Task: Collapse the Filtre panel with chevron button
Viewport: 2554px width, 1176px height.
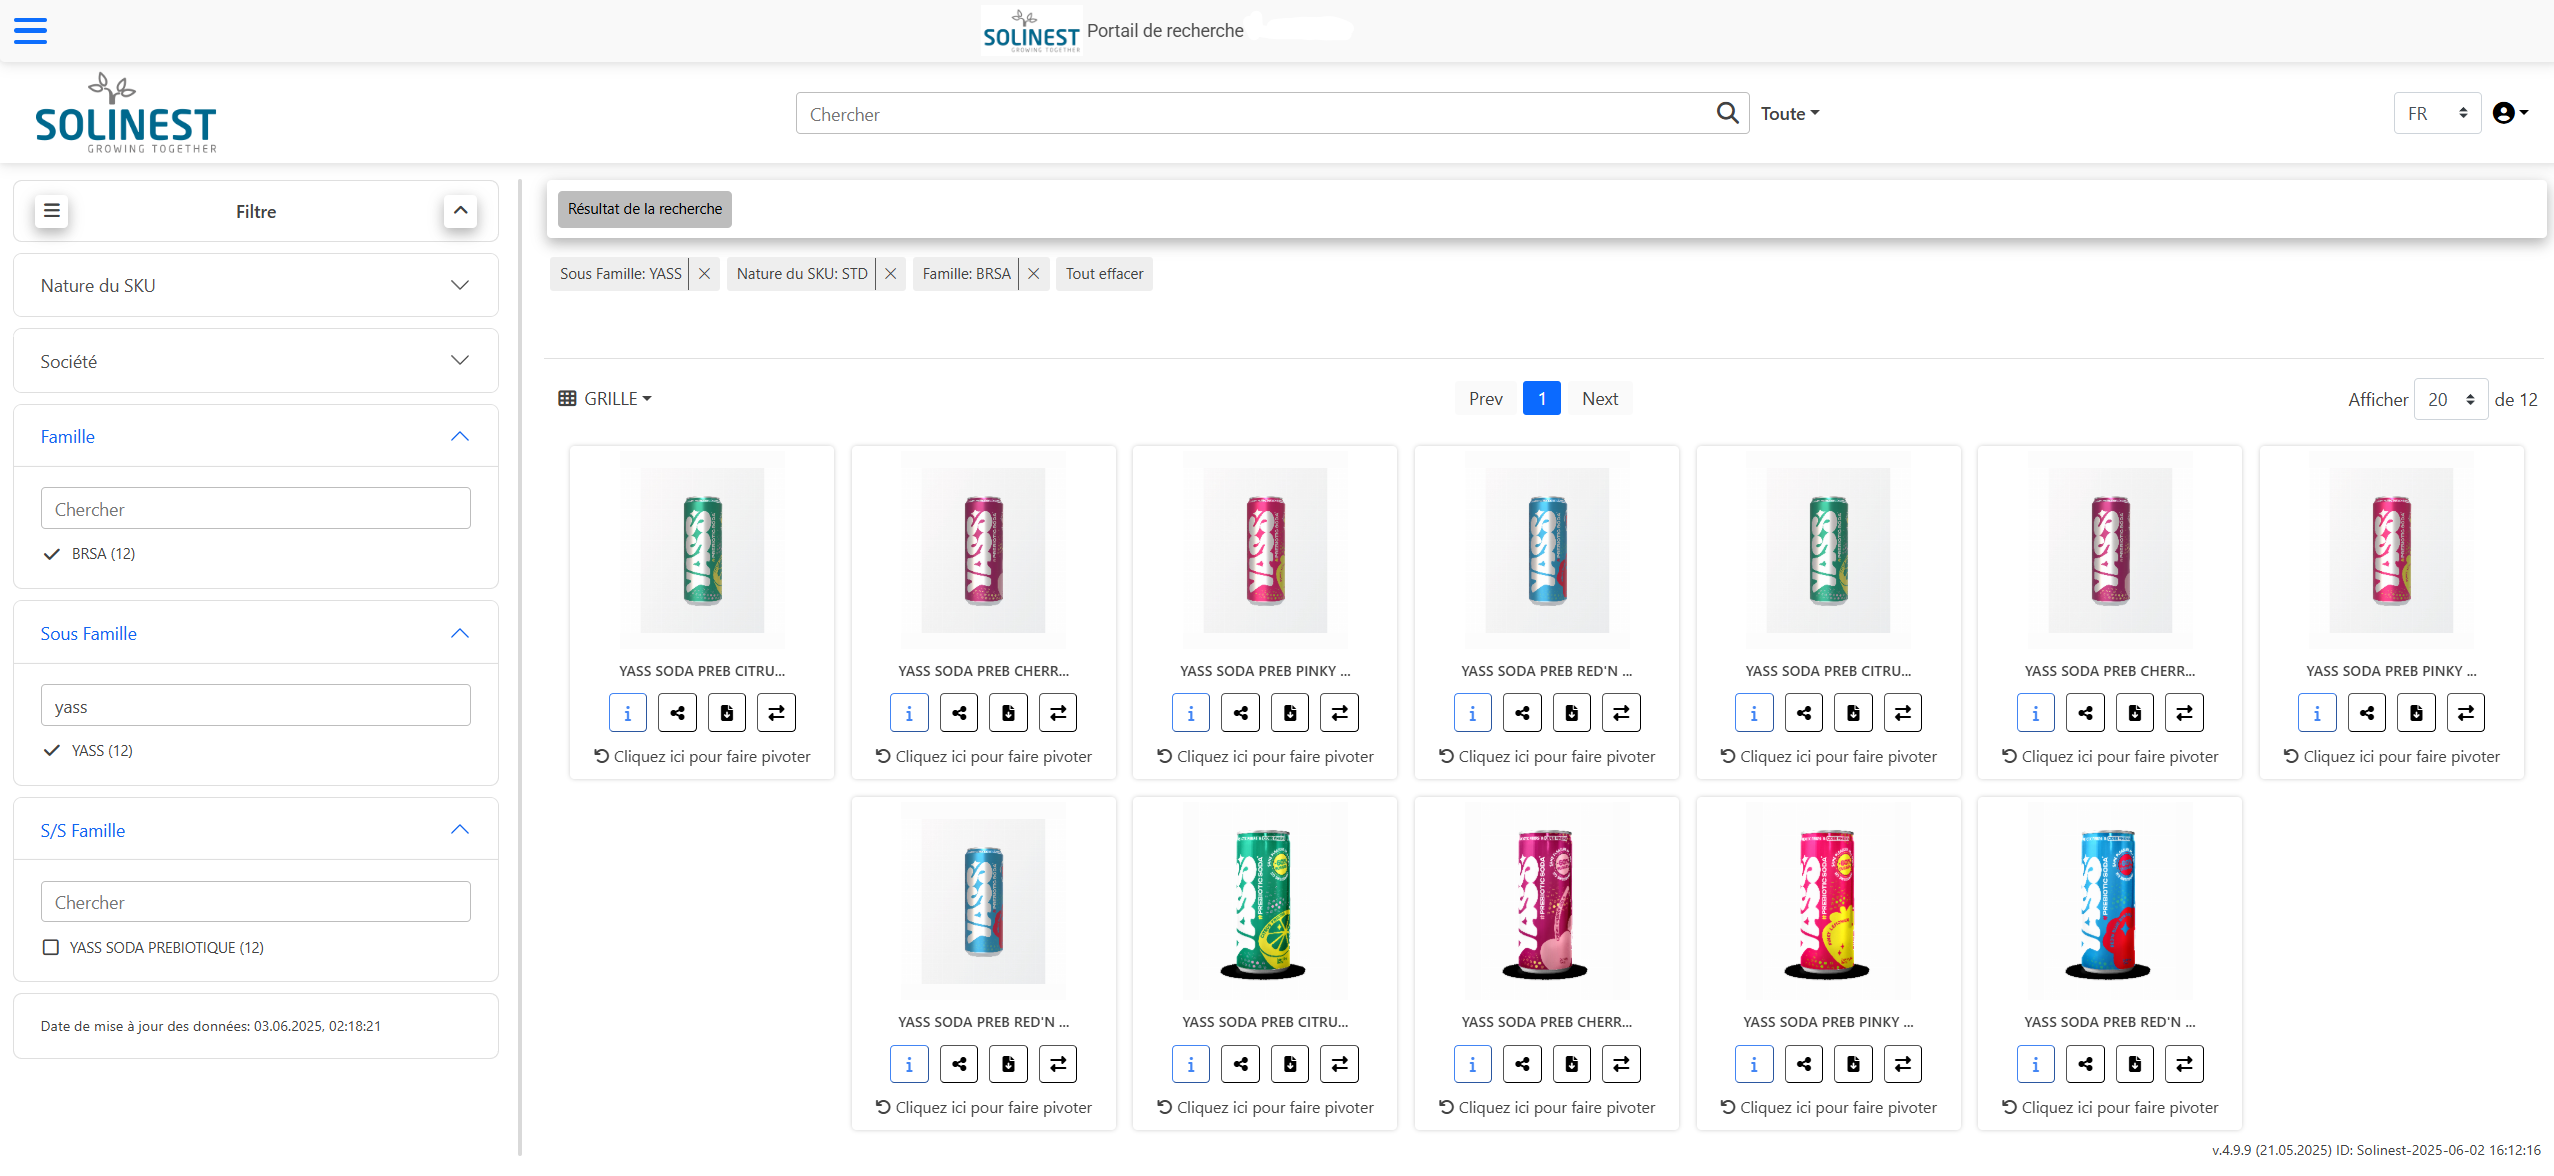Action: tap(460, 211)
